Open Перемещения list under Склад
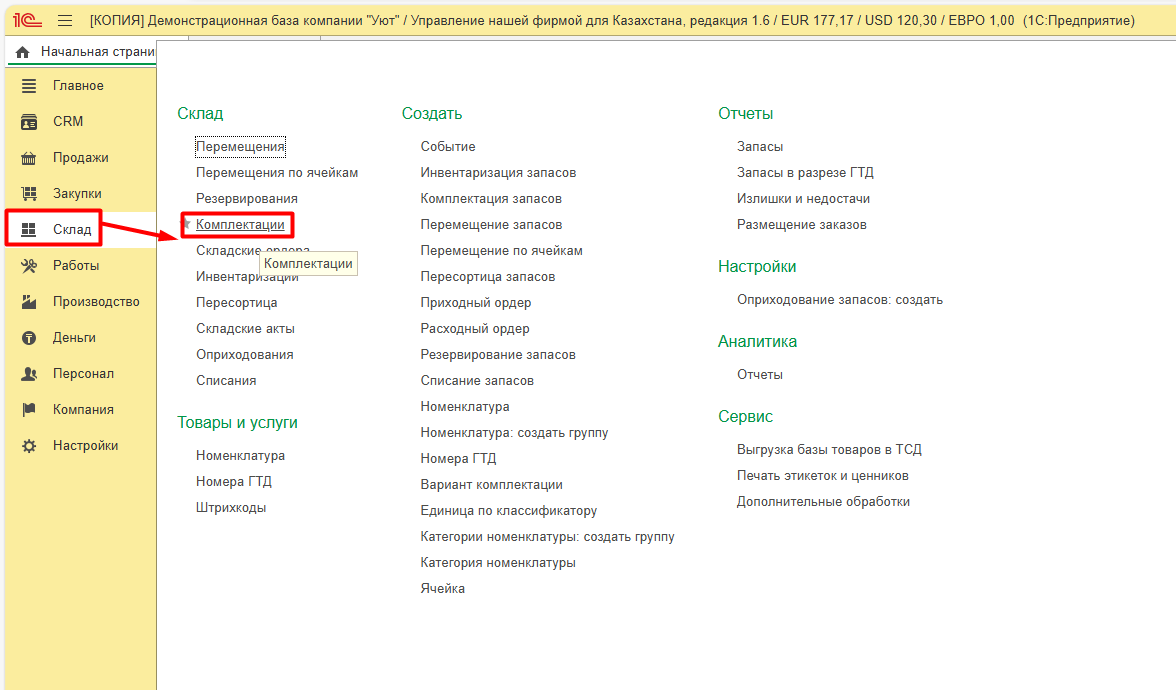The image size is (1176, 690). (240, 147)
